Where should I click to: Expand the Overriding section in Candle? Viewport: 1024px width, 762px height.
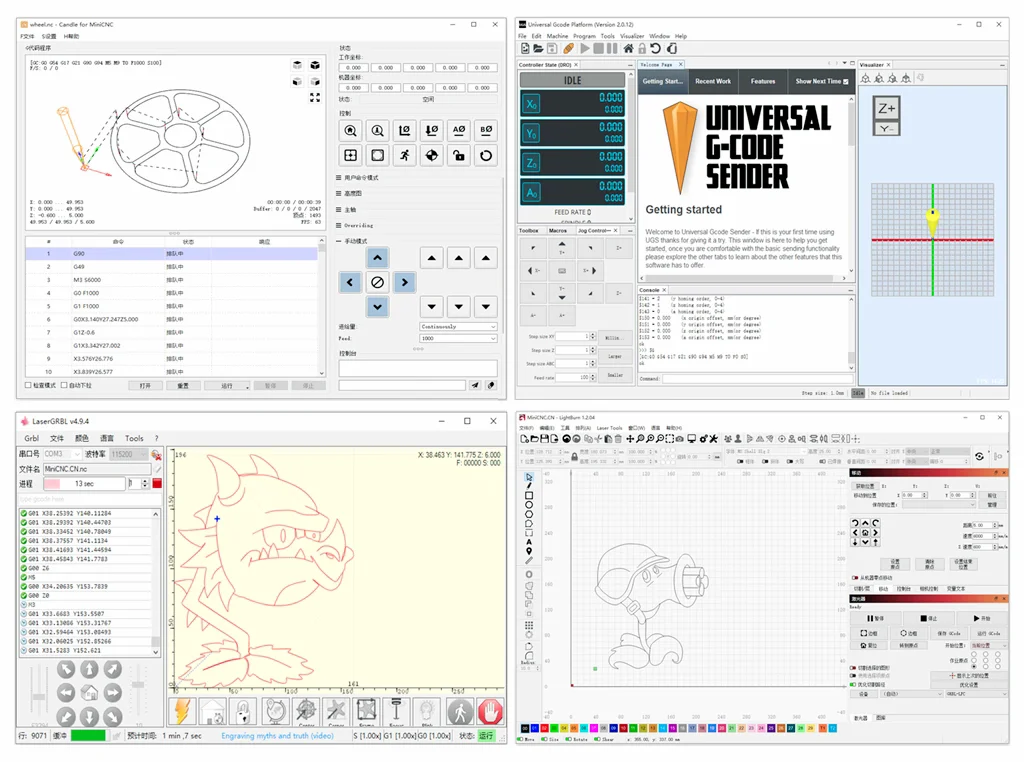pyautogui.click(x=355, y=225)
